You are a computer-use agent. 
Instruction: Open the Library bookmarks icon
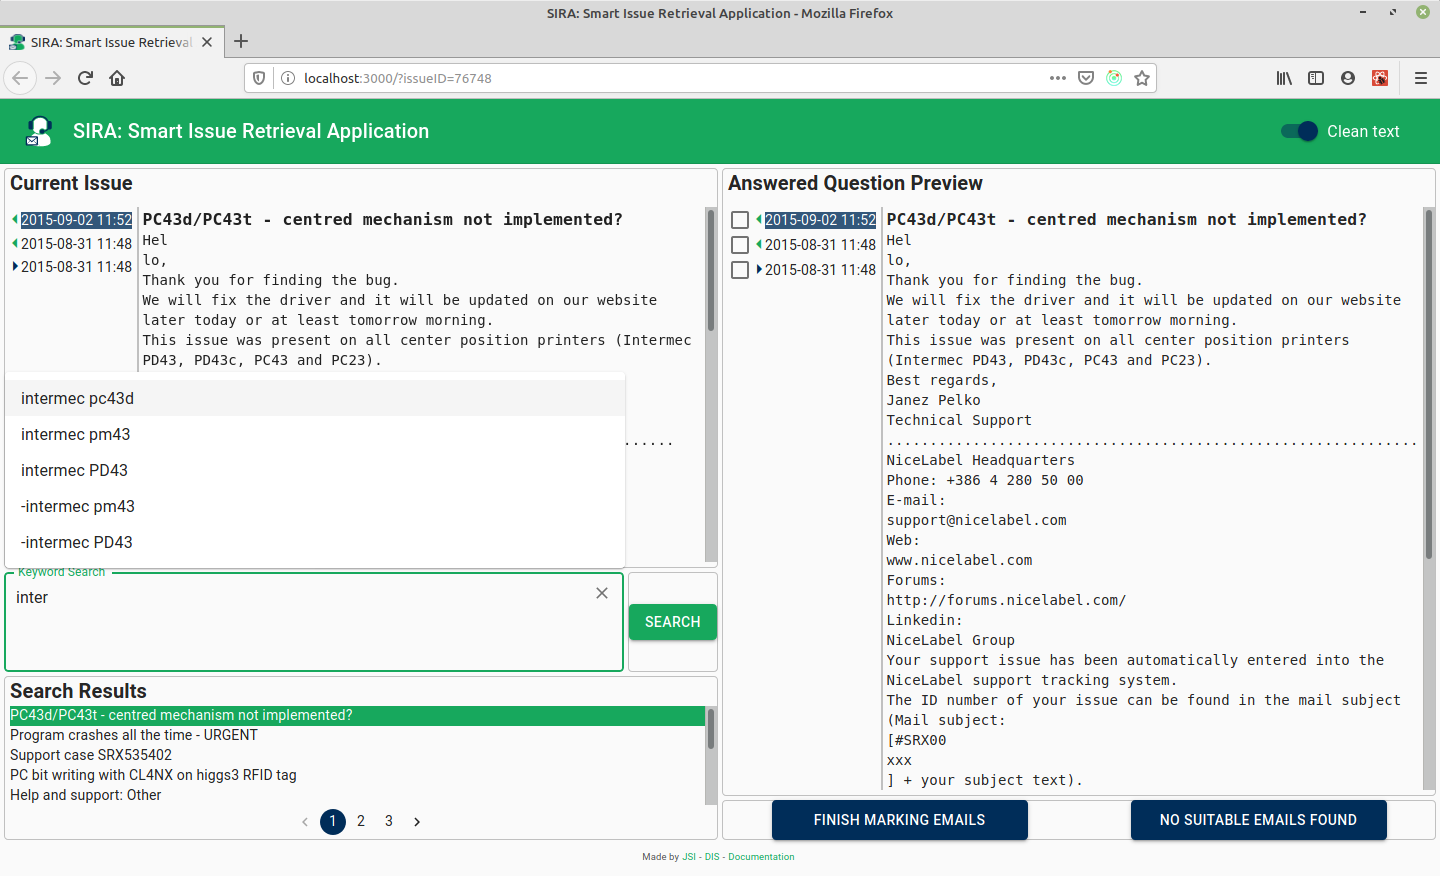point(1284,78)
